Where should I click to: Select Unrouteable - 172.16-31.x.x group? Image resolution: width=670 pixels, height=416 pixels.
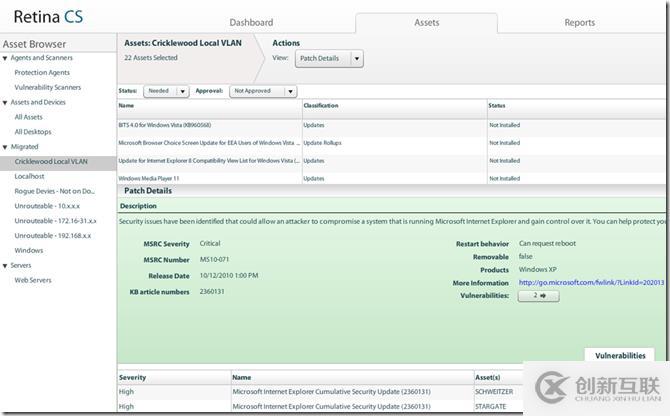click(55, 221)
